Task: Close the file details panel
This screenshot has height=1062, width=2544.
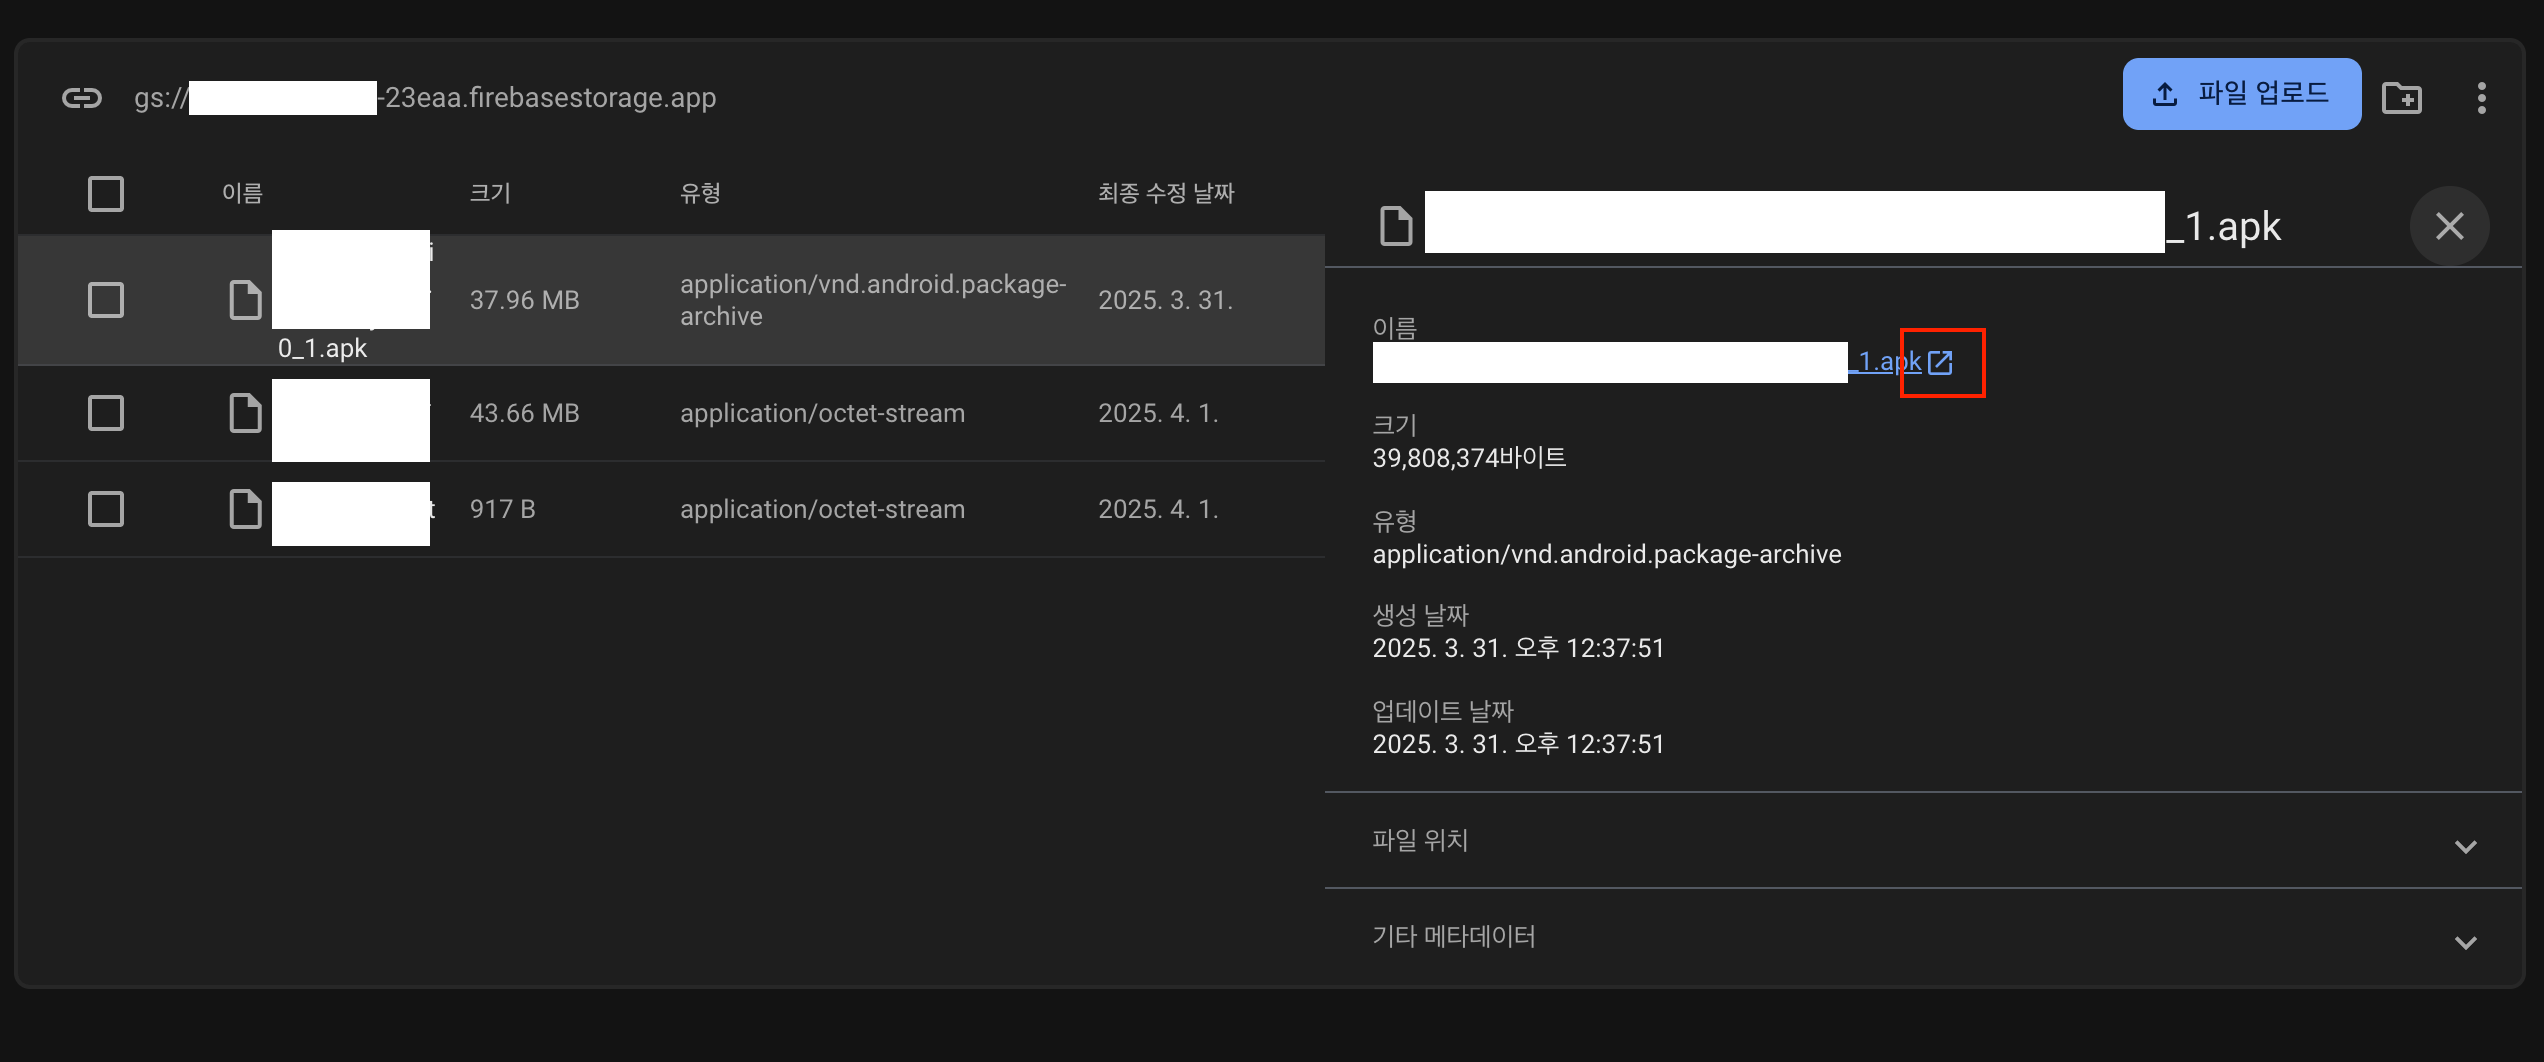Action: click(x=2449, y=226)
